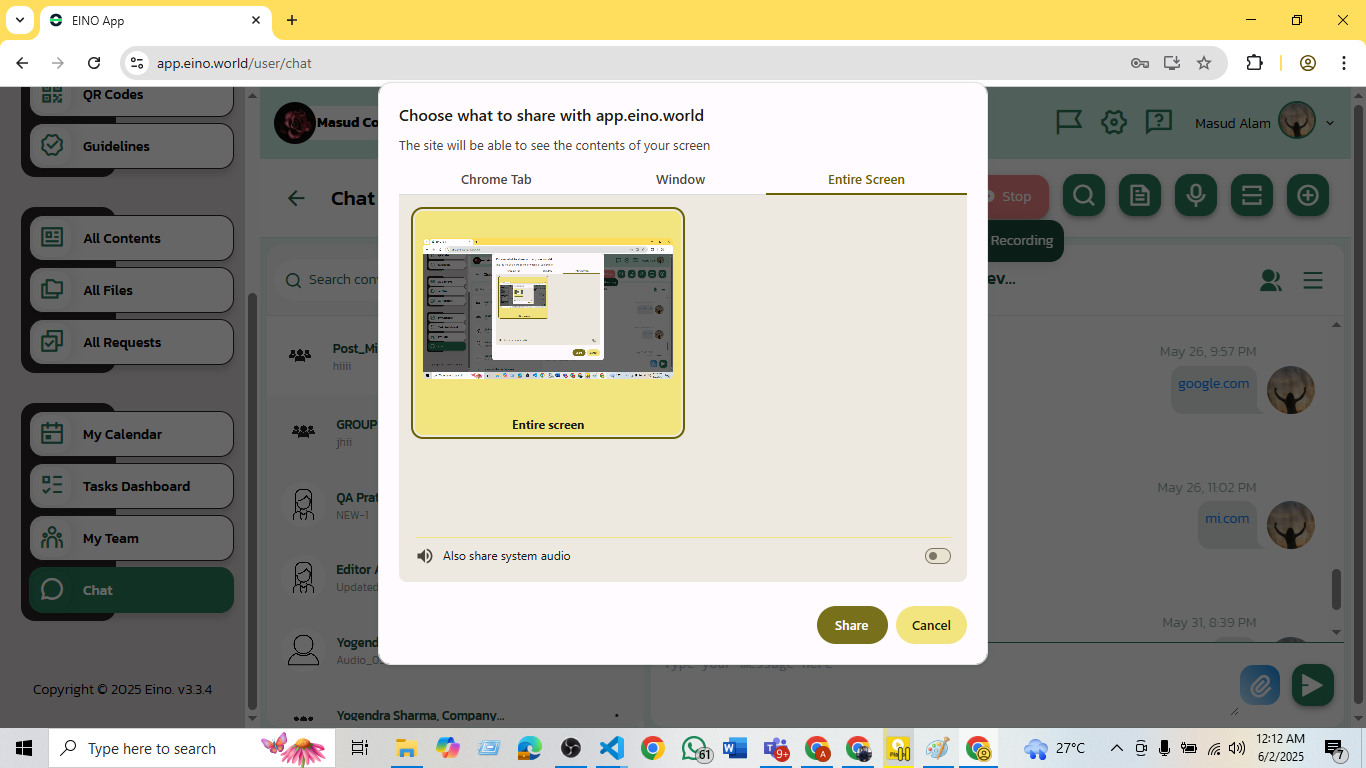Open QR Codes in the sidebar

pyautogui.click(x=132, y=96)
